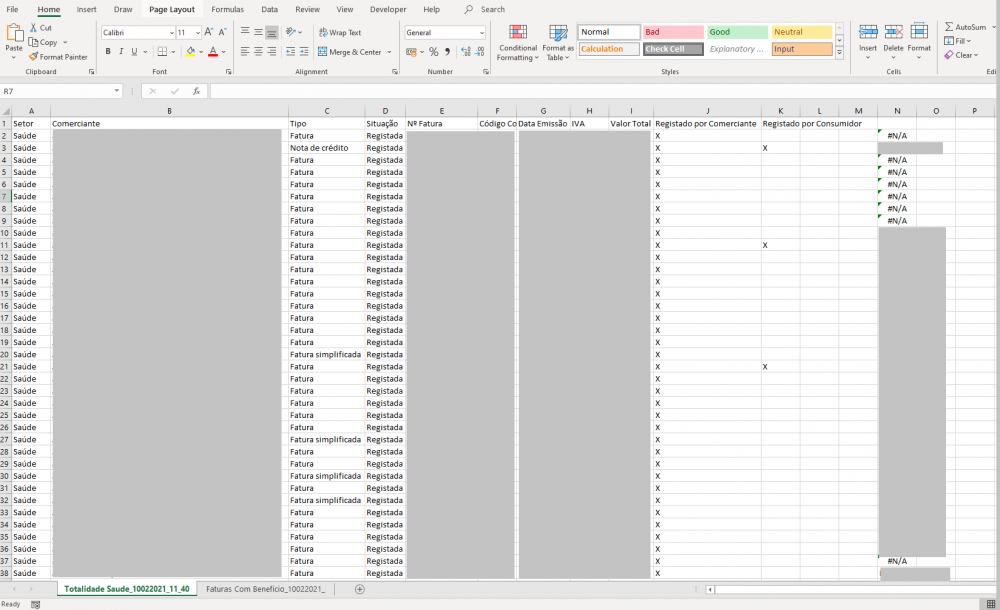Open the Format cells icon menu
The width and height of the screenshot is (1000, 610).
pyautogui.click(x=919, y=32)
